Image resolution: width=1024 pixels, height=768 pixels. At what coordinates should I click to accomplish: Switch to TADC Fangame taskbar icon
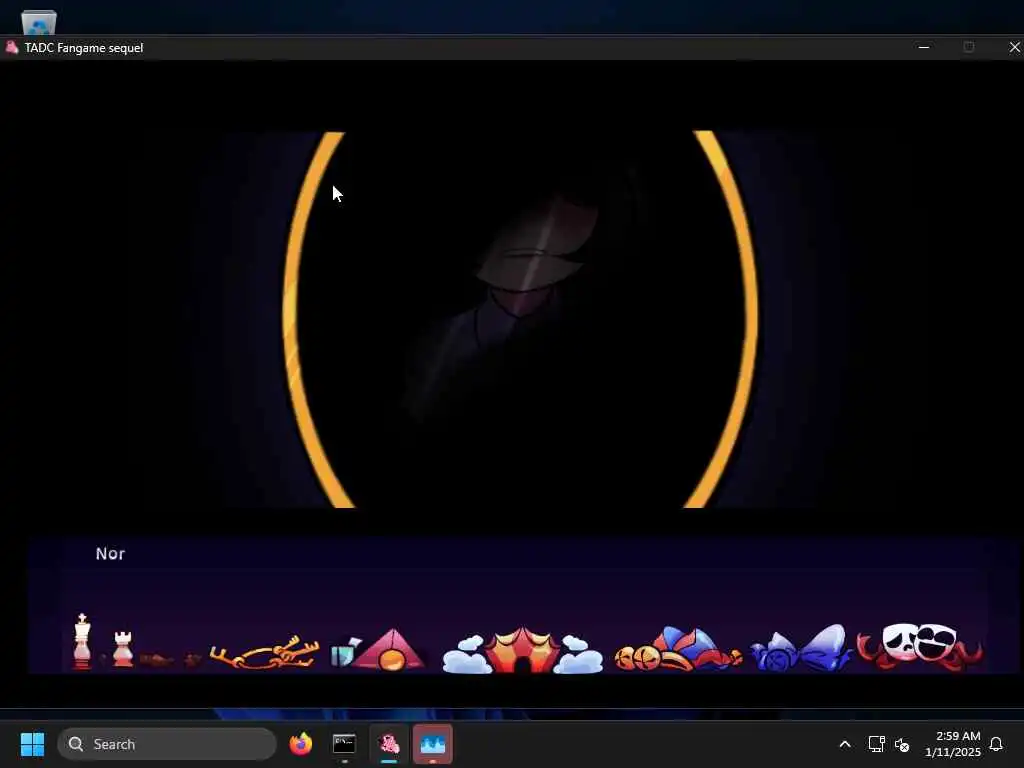(389, 744)
